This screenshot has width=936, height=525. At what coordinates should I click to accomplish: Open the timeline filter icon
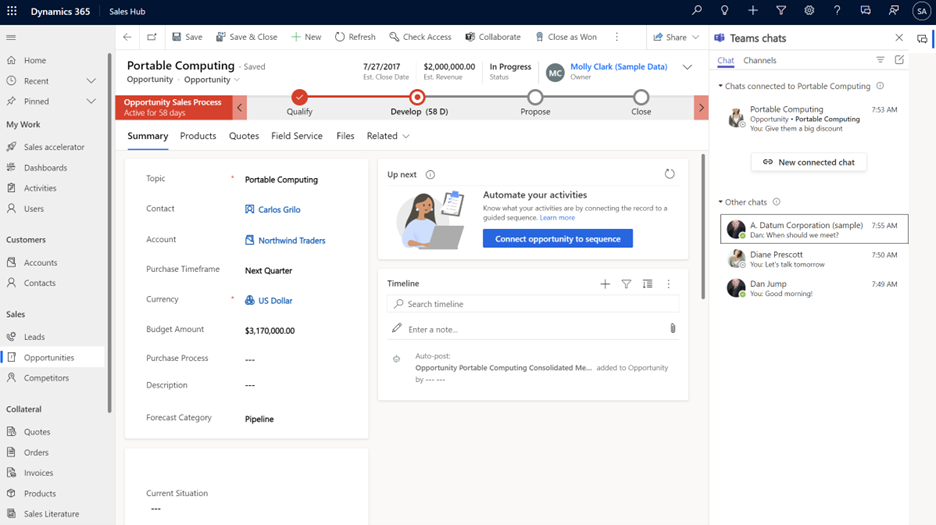coord(626,284)
